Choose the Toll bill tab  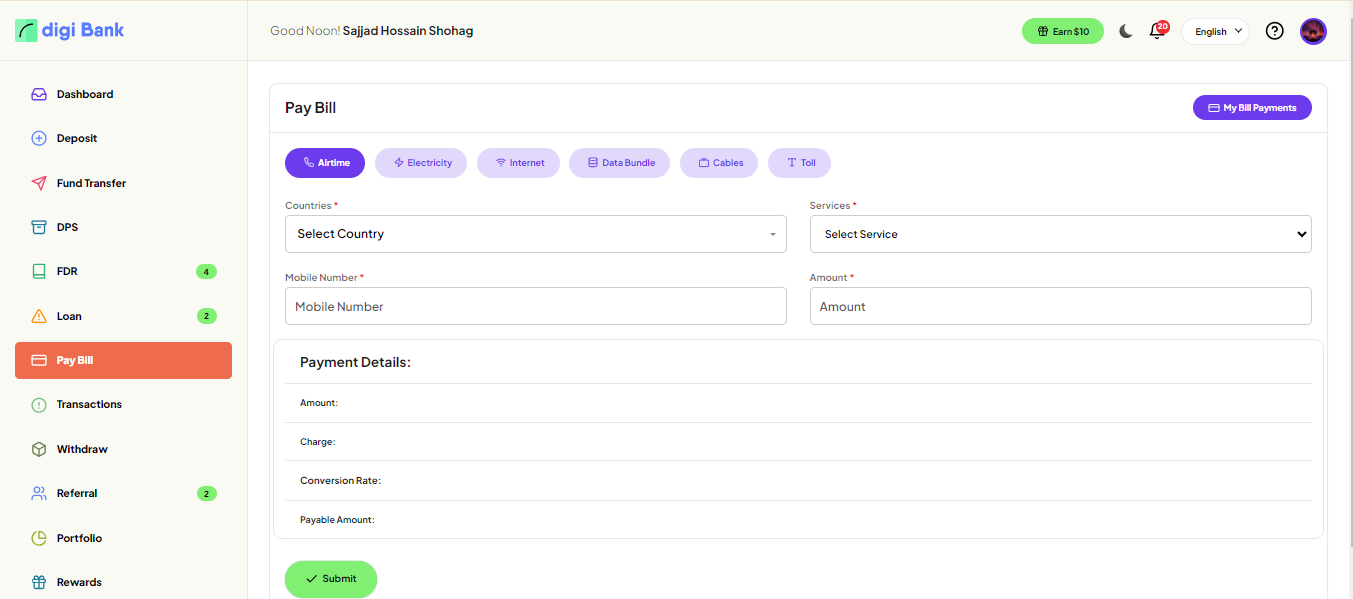pyautogui.click(x=799, y=163)
